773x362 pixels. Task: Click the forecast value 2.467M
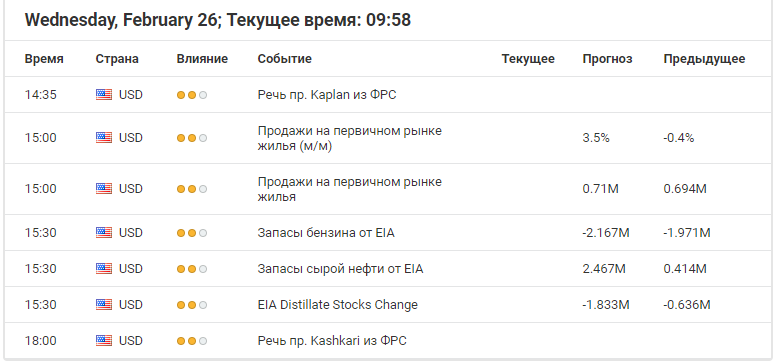(604, 269)
